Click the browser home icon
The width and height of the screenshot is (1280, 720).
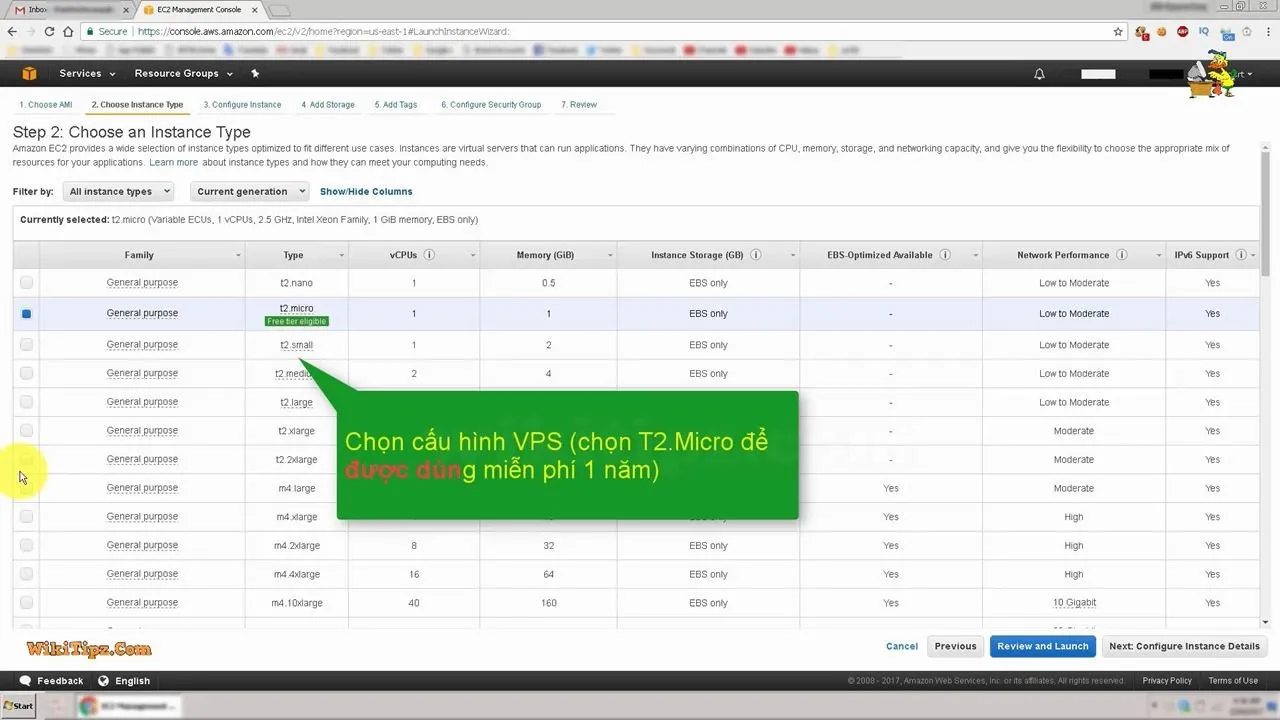[68, 31]
